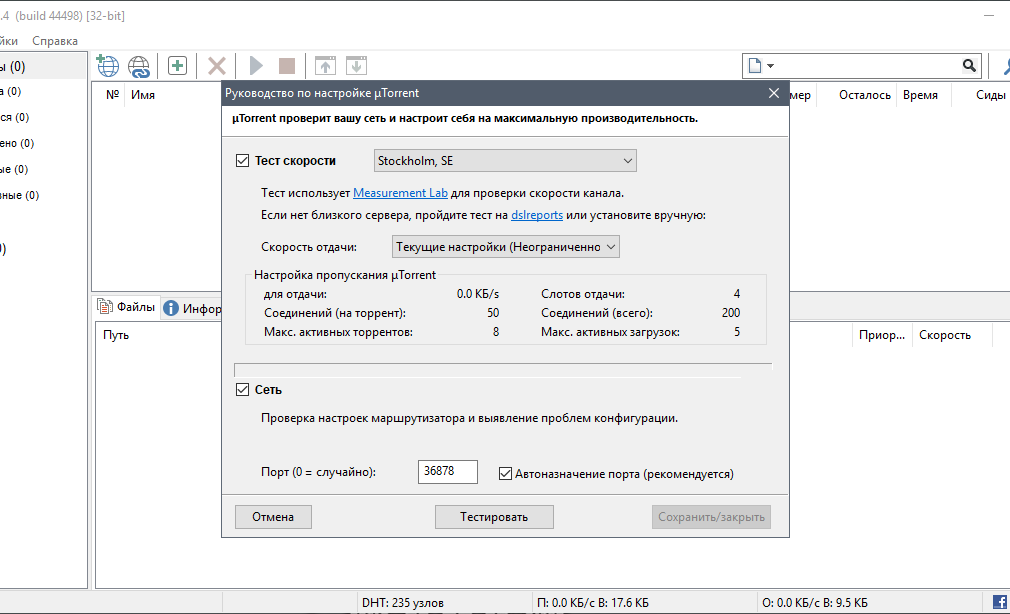Click the search magnifier icon in toolbar
1010x614 pixels.
[969, 65]
